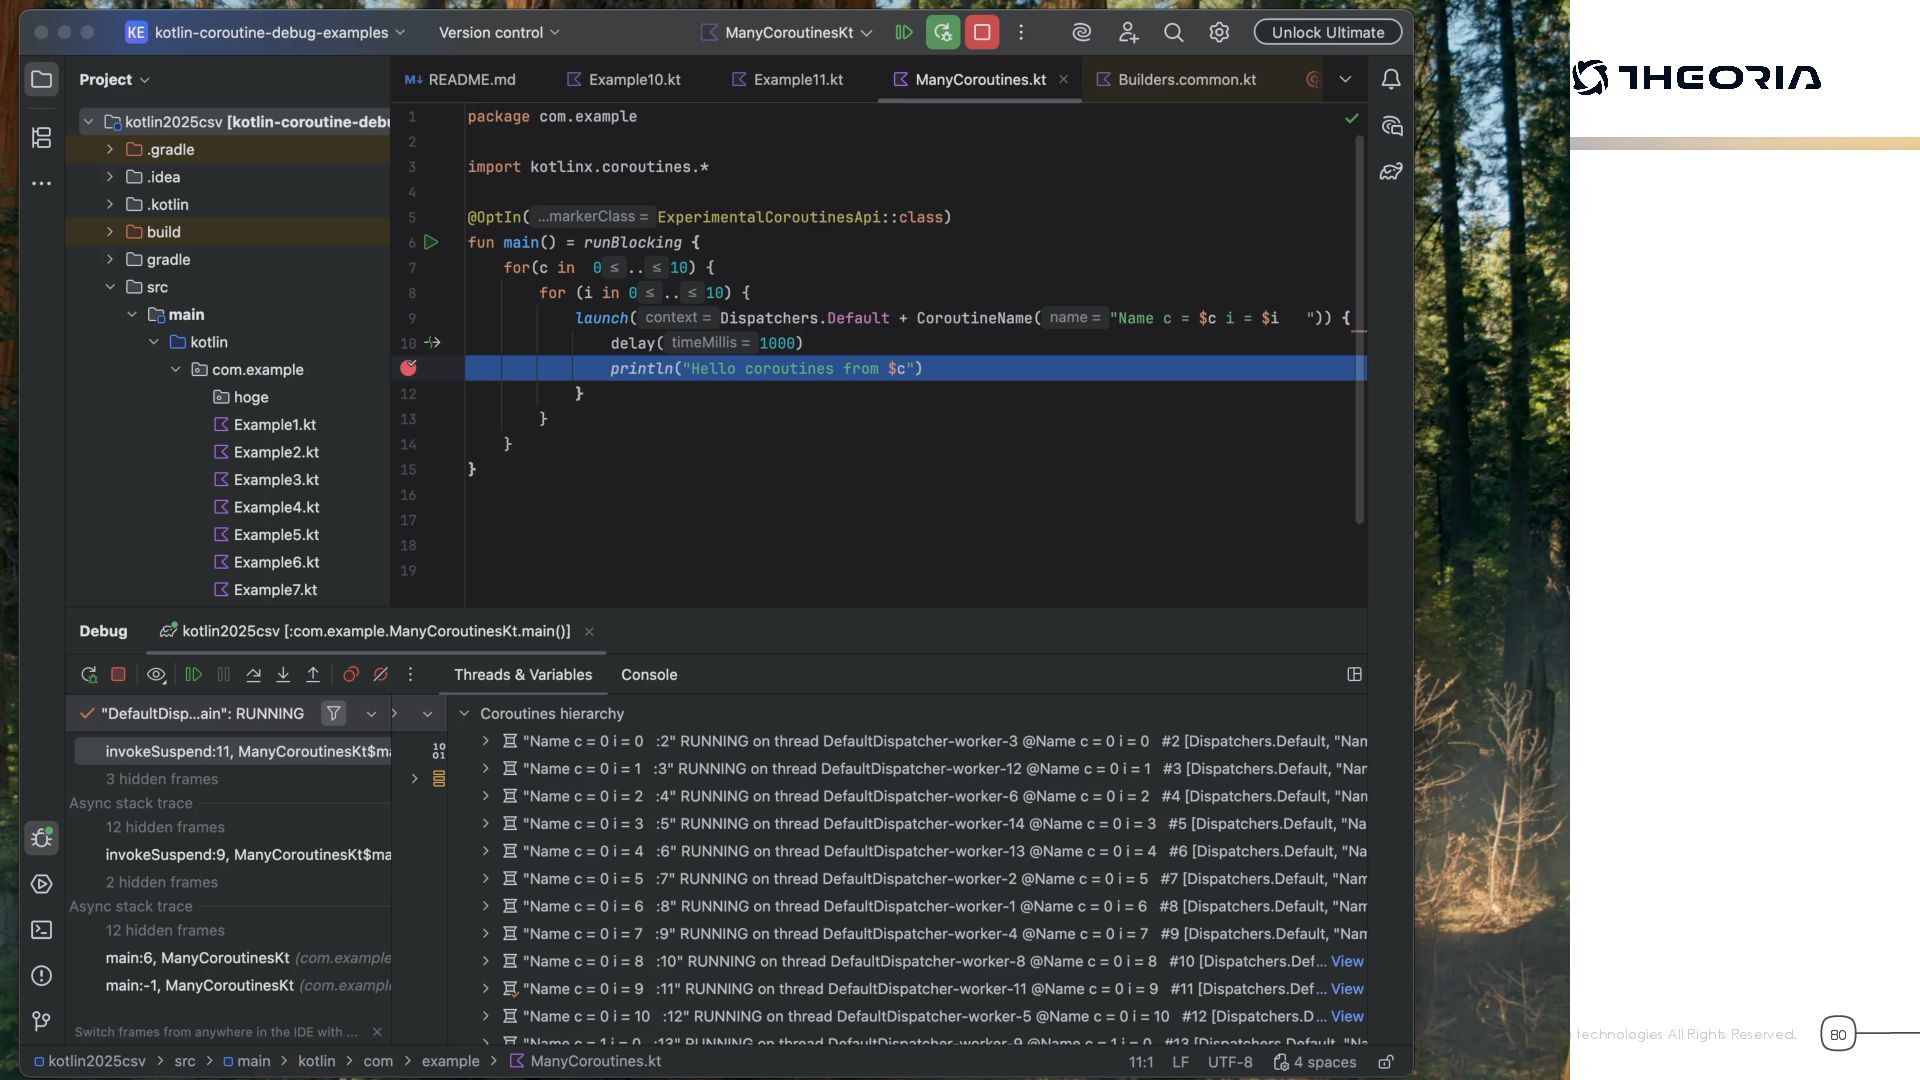Viewport: 1920px width, 1080px height.
Task: Click Step Over in debug toolbar
Action: point(254,675)
